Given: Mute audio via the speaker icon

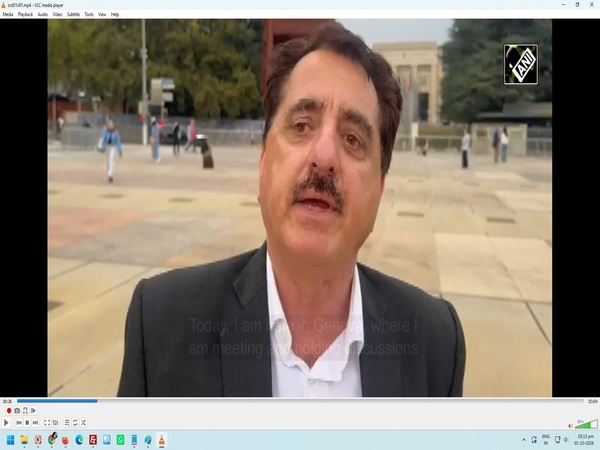Looking at the screenshot, I should (570, 426).
